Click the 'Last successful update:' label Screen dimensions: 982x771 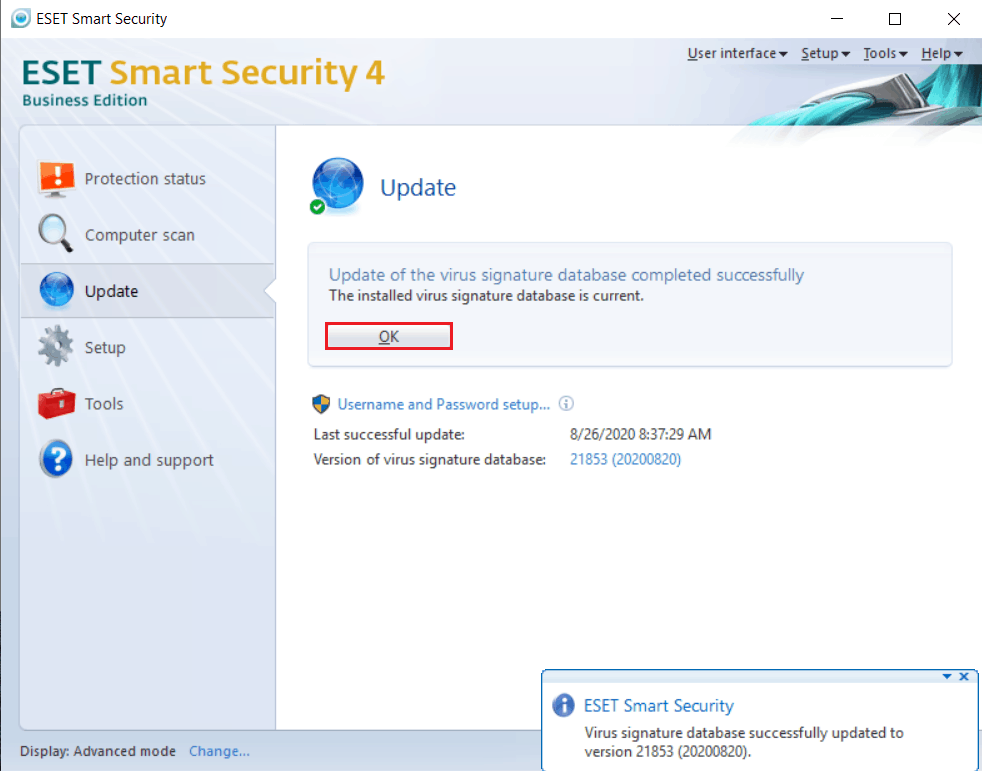(389, 434)
